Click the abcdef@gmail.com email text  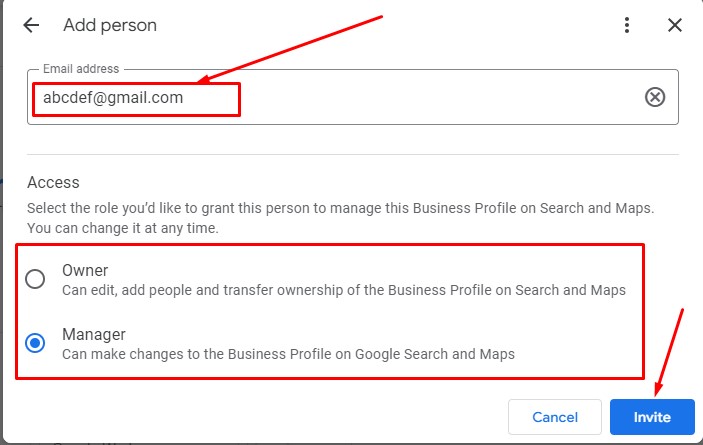113,98
